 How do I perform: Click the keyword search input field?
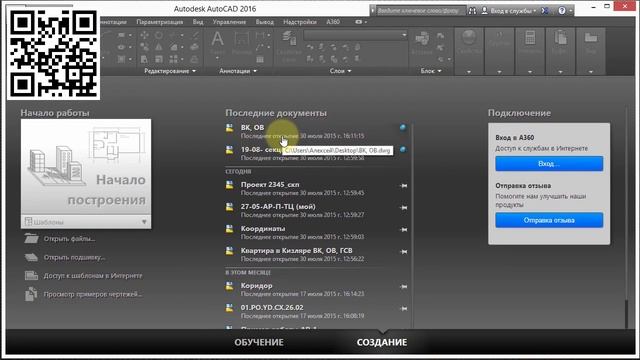pyautogui.click(x=420, y=11)
